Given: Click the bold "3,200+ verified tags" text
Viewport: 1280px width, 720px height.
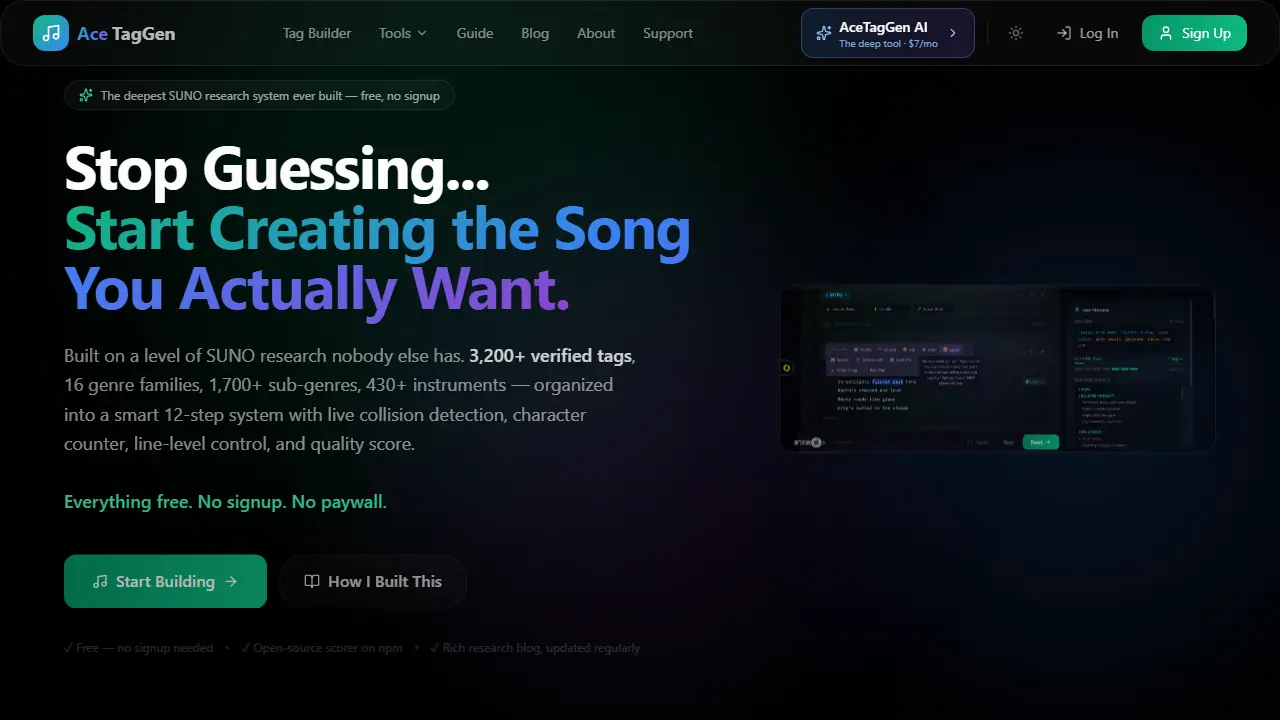Looking at the screenshot, I should 551,356.
